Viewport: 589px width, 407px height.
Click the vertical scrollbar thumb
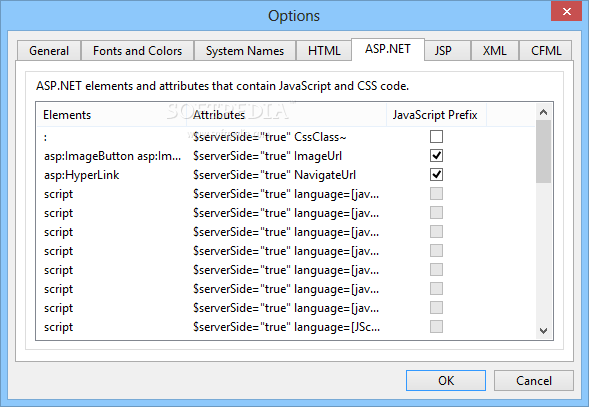[543, 151]
